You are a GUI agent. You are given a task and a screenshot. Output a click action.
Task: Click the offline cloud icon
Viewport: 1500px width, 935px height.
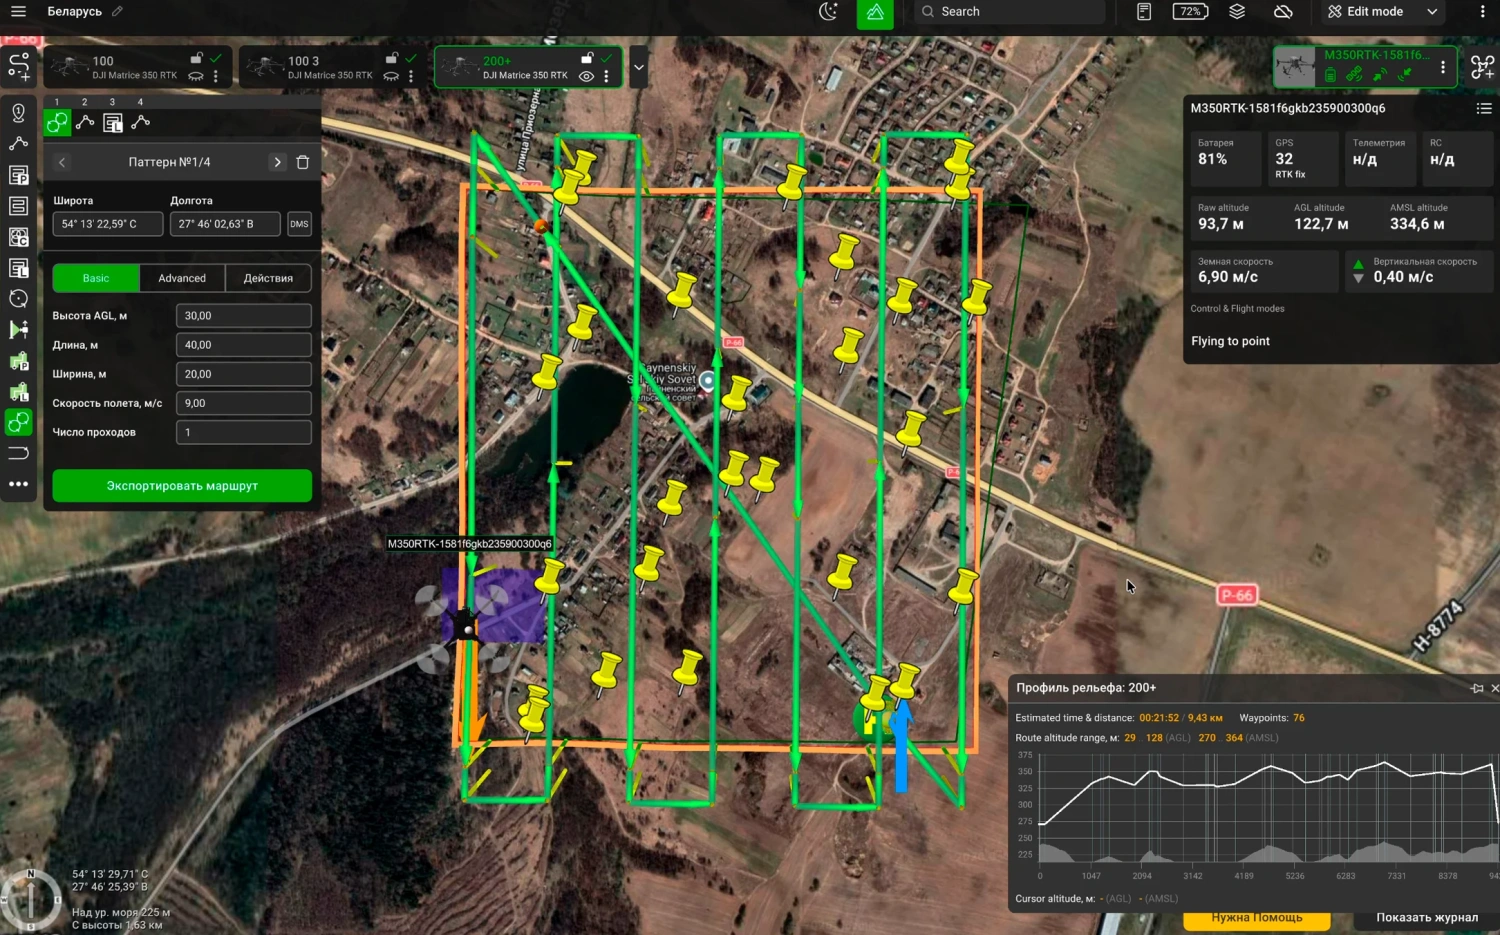click(x=1283, y=12)
